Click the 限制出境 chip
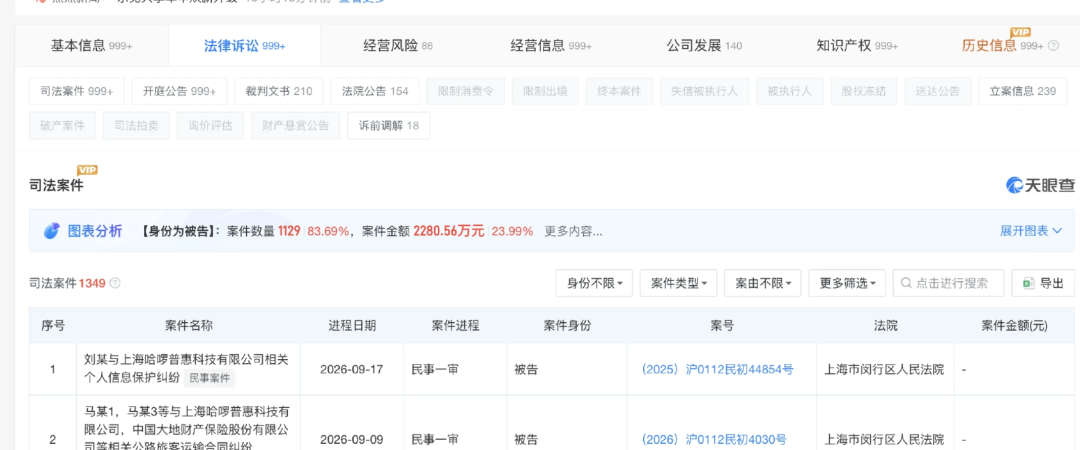The width and height of the screenshot is (1080, 450). (x=546, y=91)
